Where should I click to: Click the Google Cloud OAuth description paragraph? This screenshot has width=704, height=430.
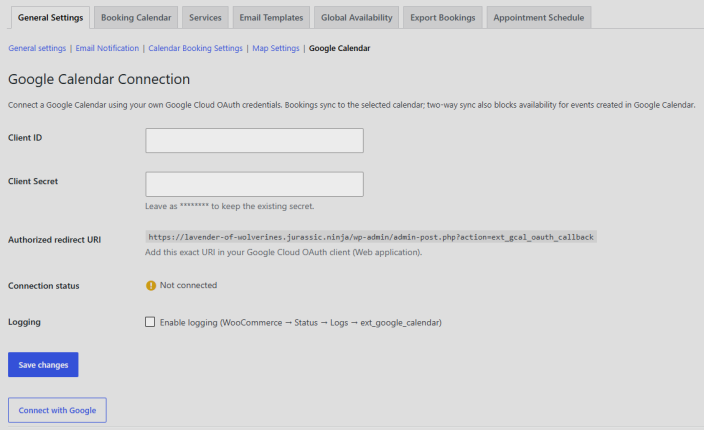(x=352, y=105)
